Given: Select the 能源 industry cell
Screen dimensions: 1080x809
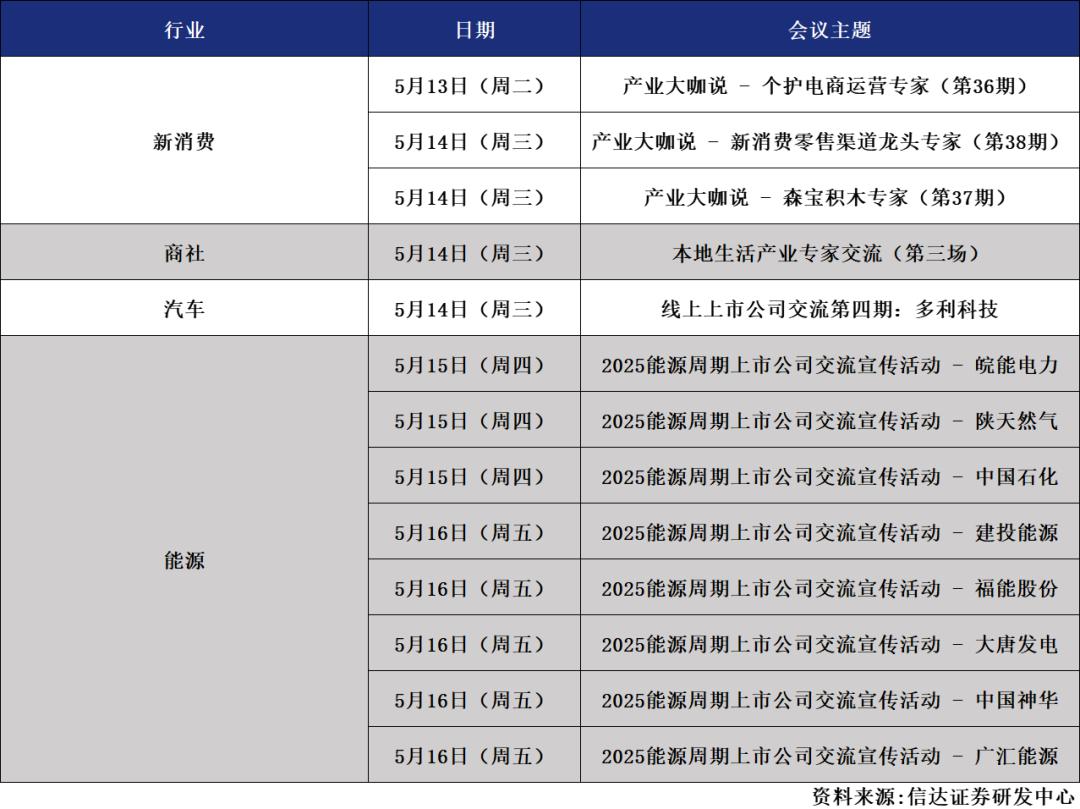Looking at the screenshot, I should pos(184,559).
